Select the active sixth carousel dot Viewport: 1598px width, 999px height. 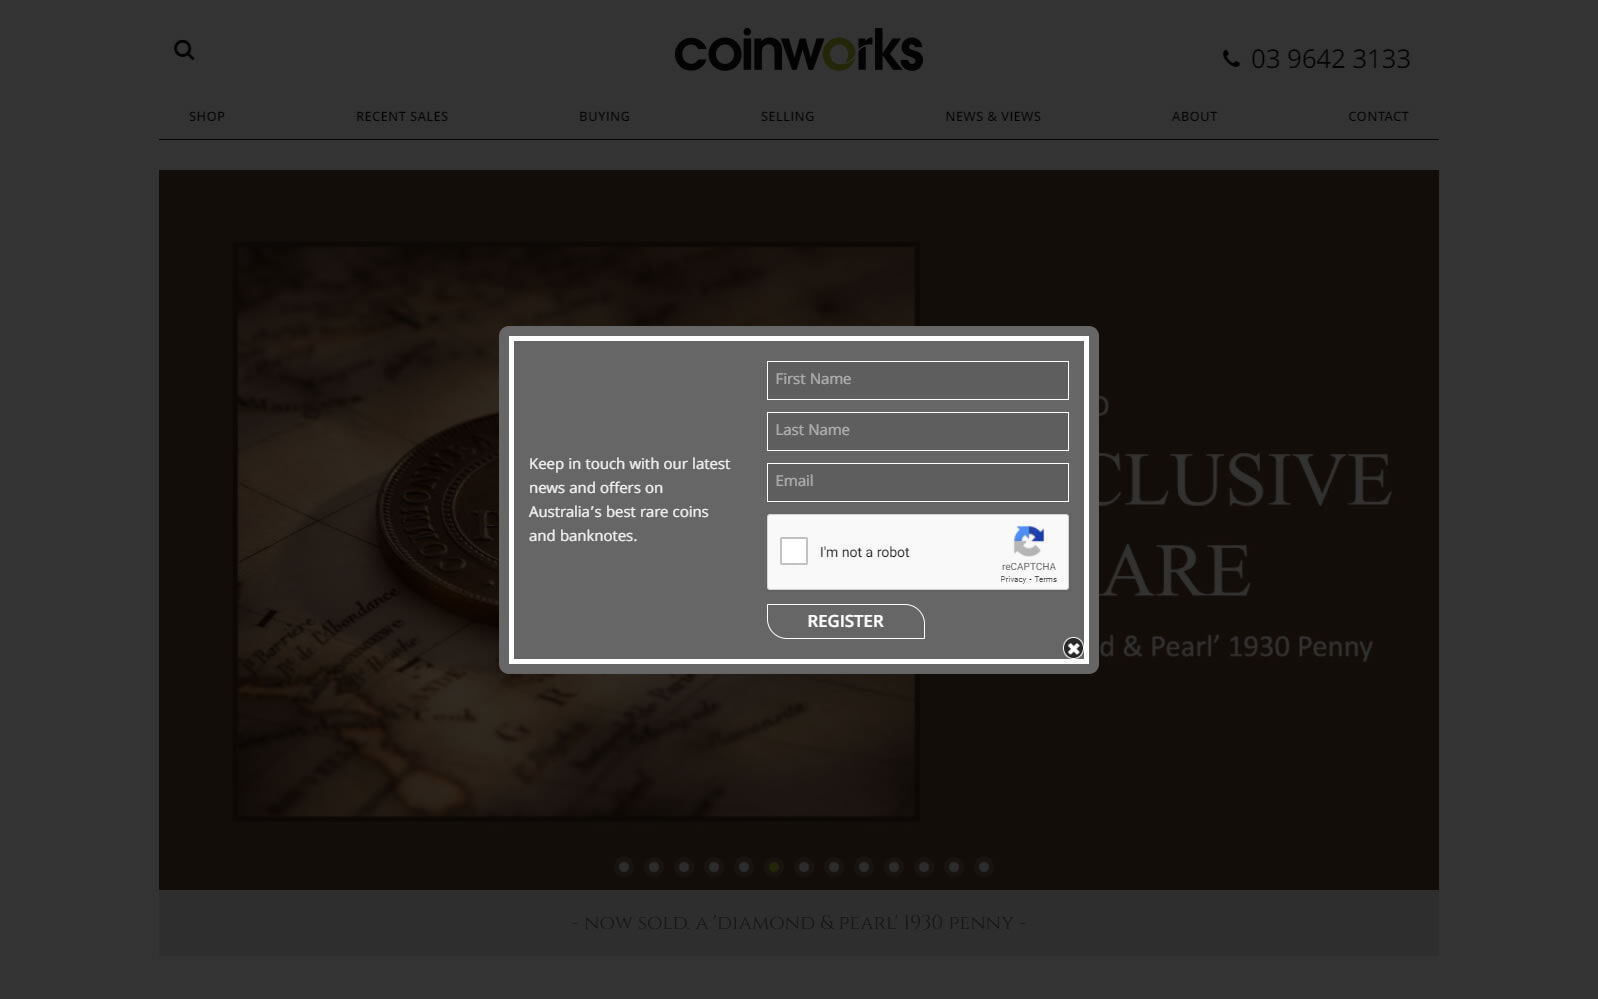click(x=774, y=867)
